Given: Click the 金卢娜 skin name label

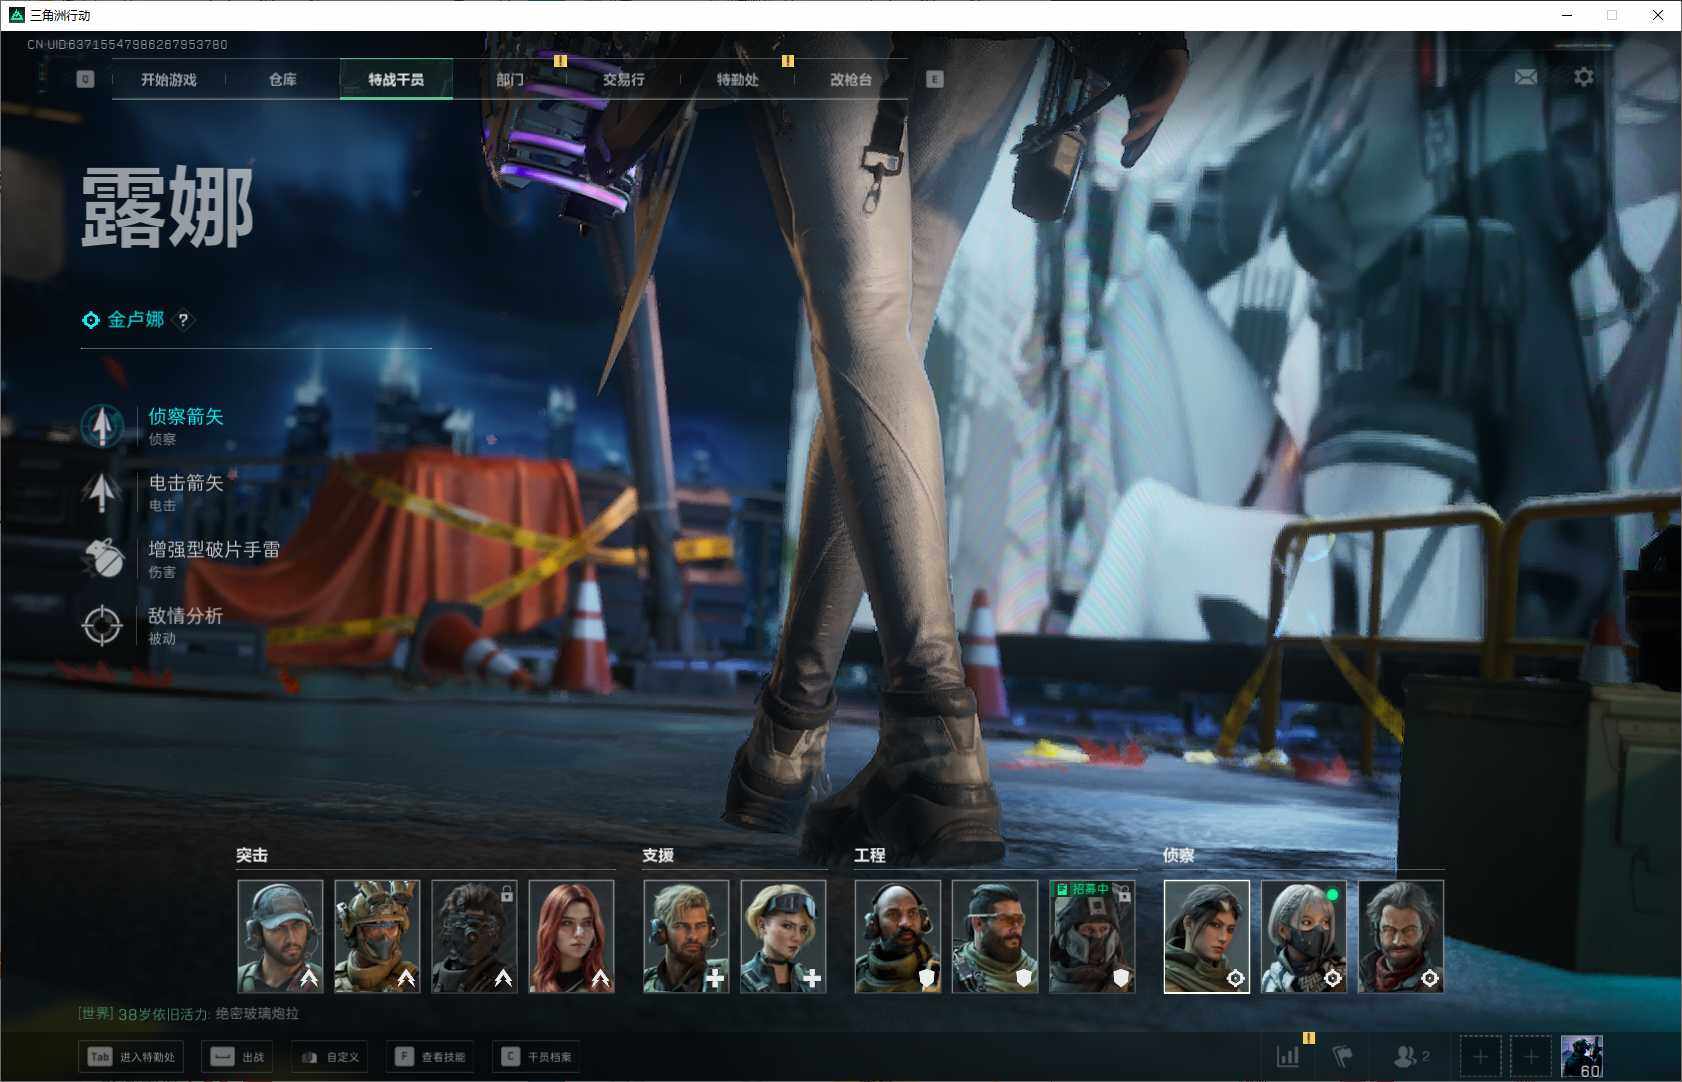Looking at the screenshot, I should [136, 320].
